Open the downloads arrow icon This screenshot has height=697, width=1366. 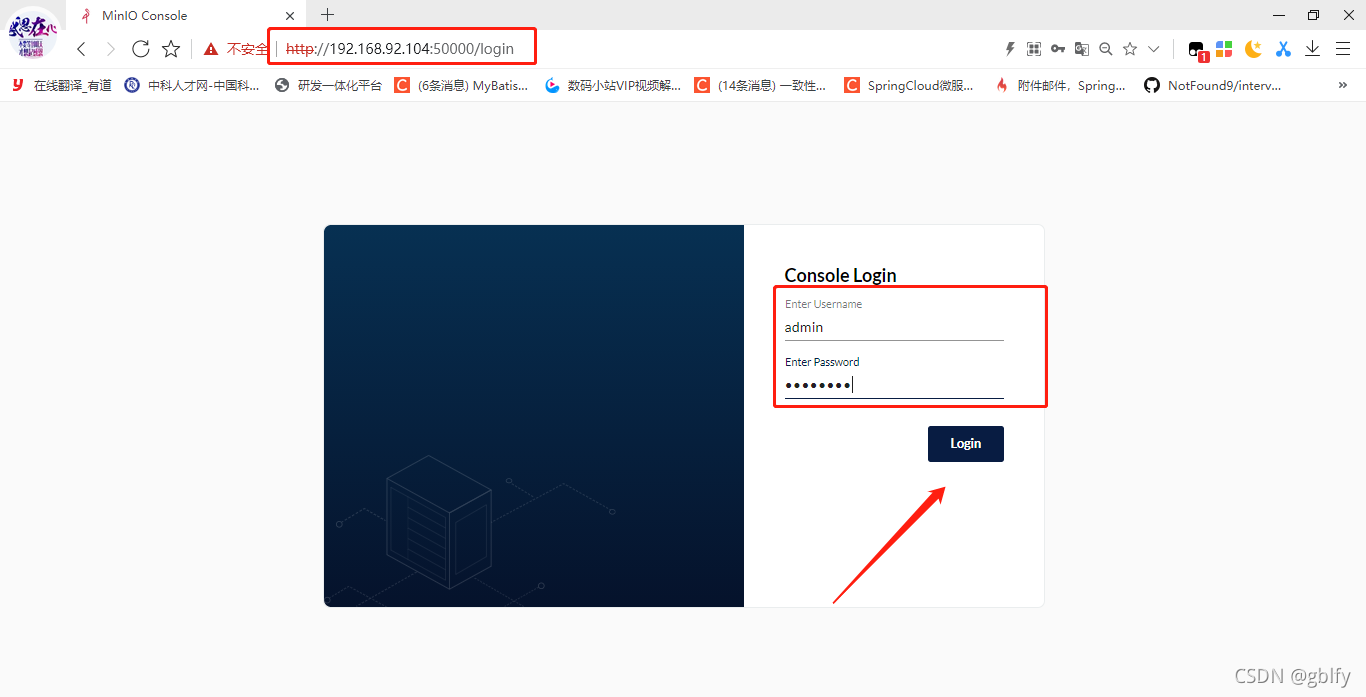coord(1313,49)
